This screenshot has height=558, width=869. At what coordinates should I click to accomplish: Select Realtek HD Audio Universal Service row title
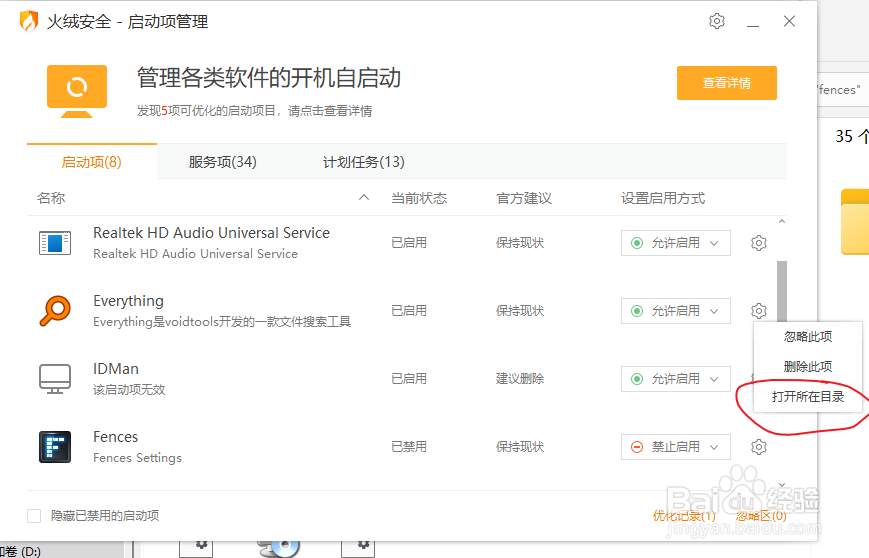[211, 233]
